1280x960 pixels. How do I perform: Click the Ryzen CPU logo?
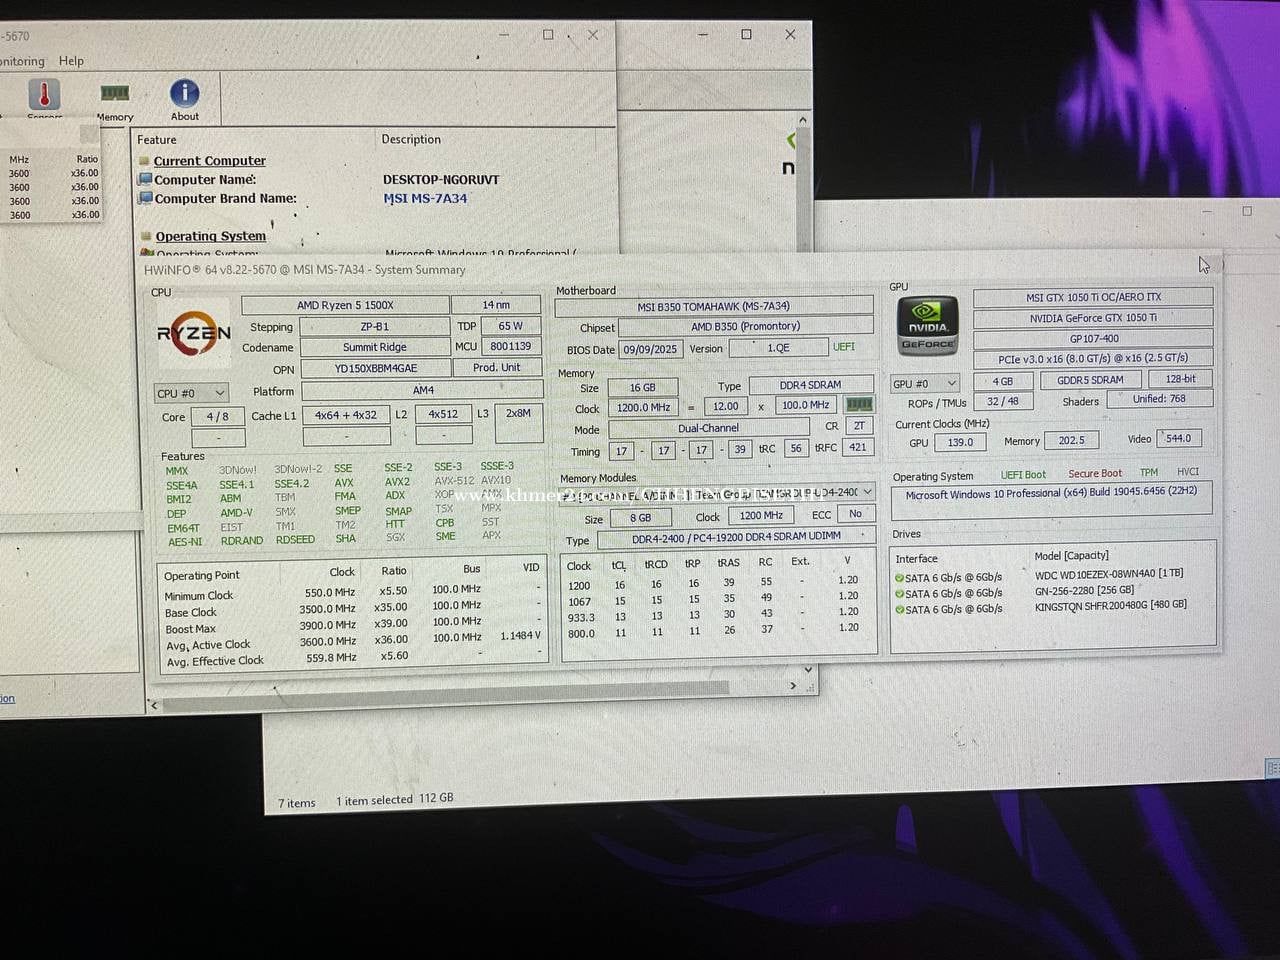point(194,334)
